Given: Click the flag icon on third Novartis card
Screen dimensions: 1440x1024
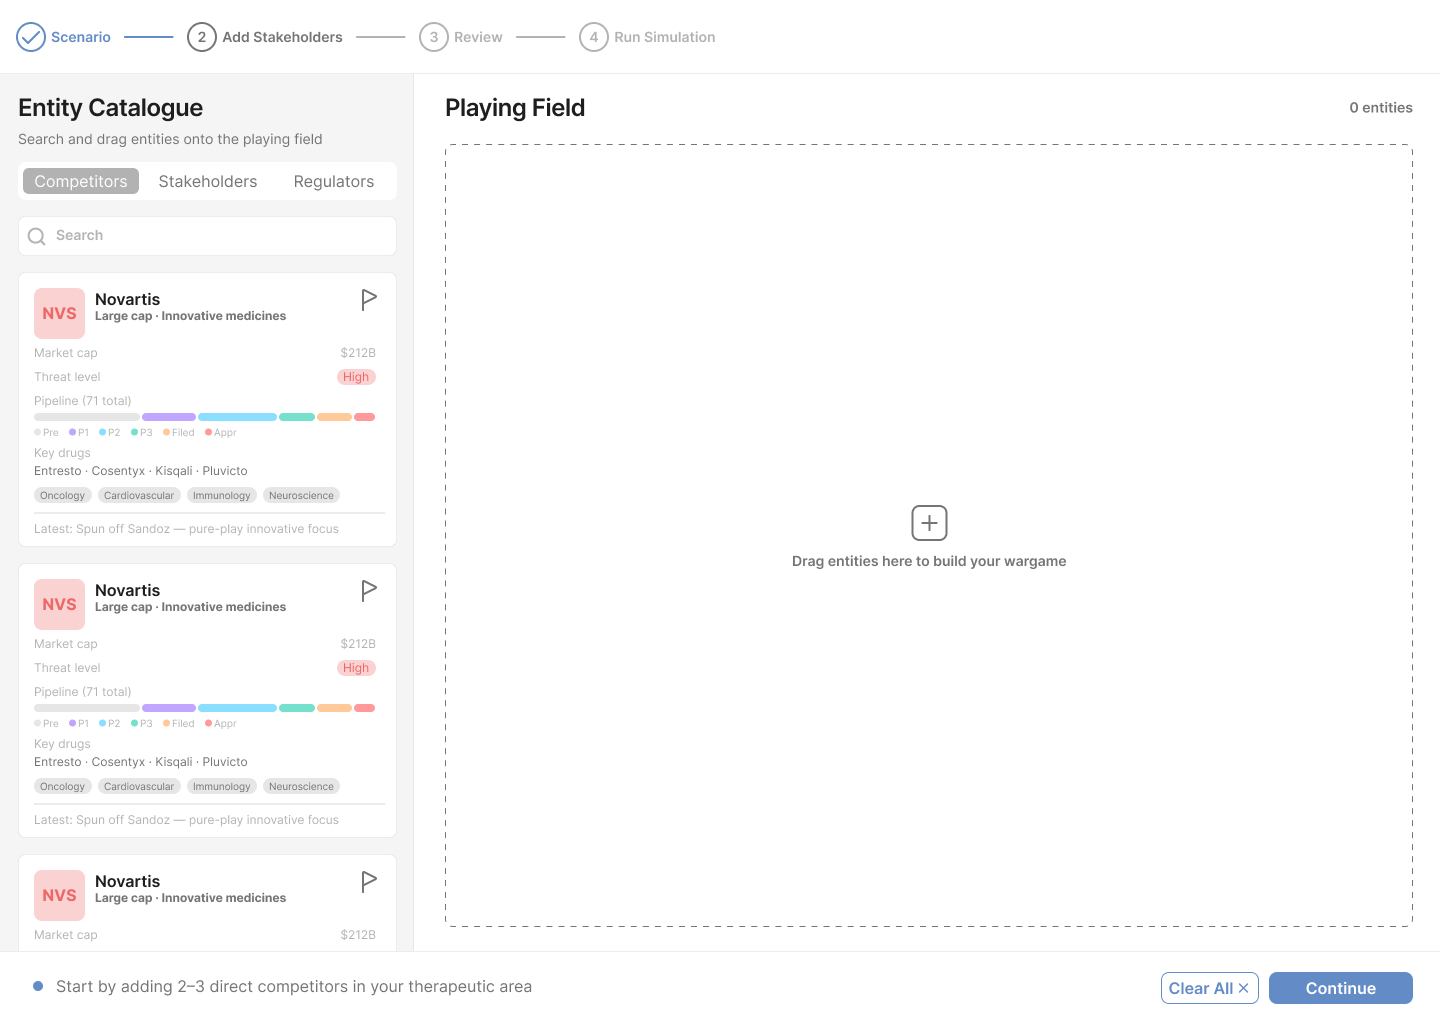Looking at the screenshot, I should (x=369, y=881).
